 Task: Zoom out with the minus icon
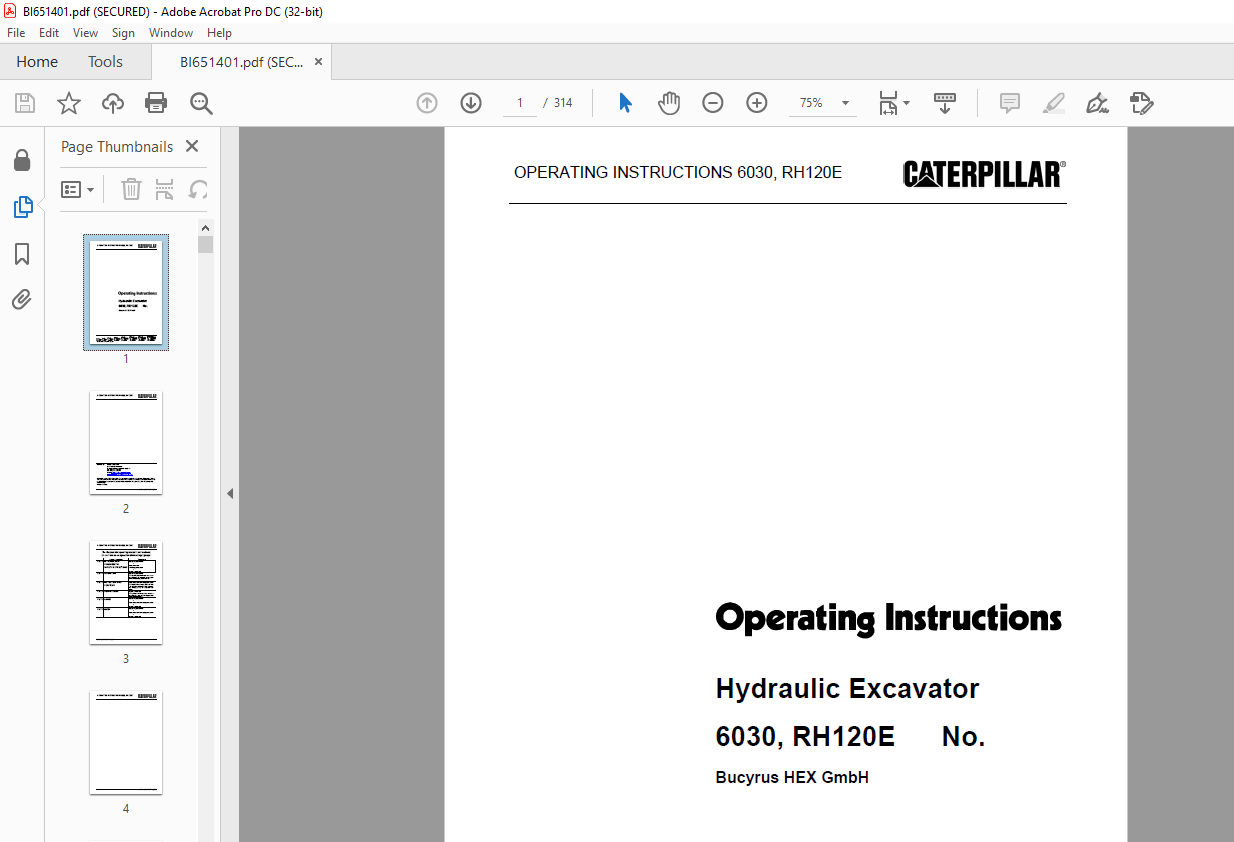[x=713, y=103]
